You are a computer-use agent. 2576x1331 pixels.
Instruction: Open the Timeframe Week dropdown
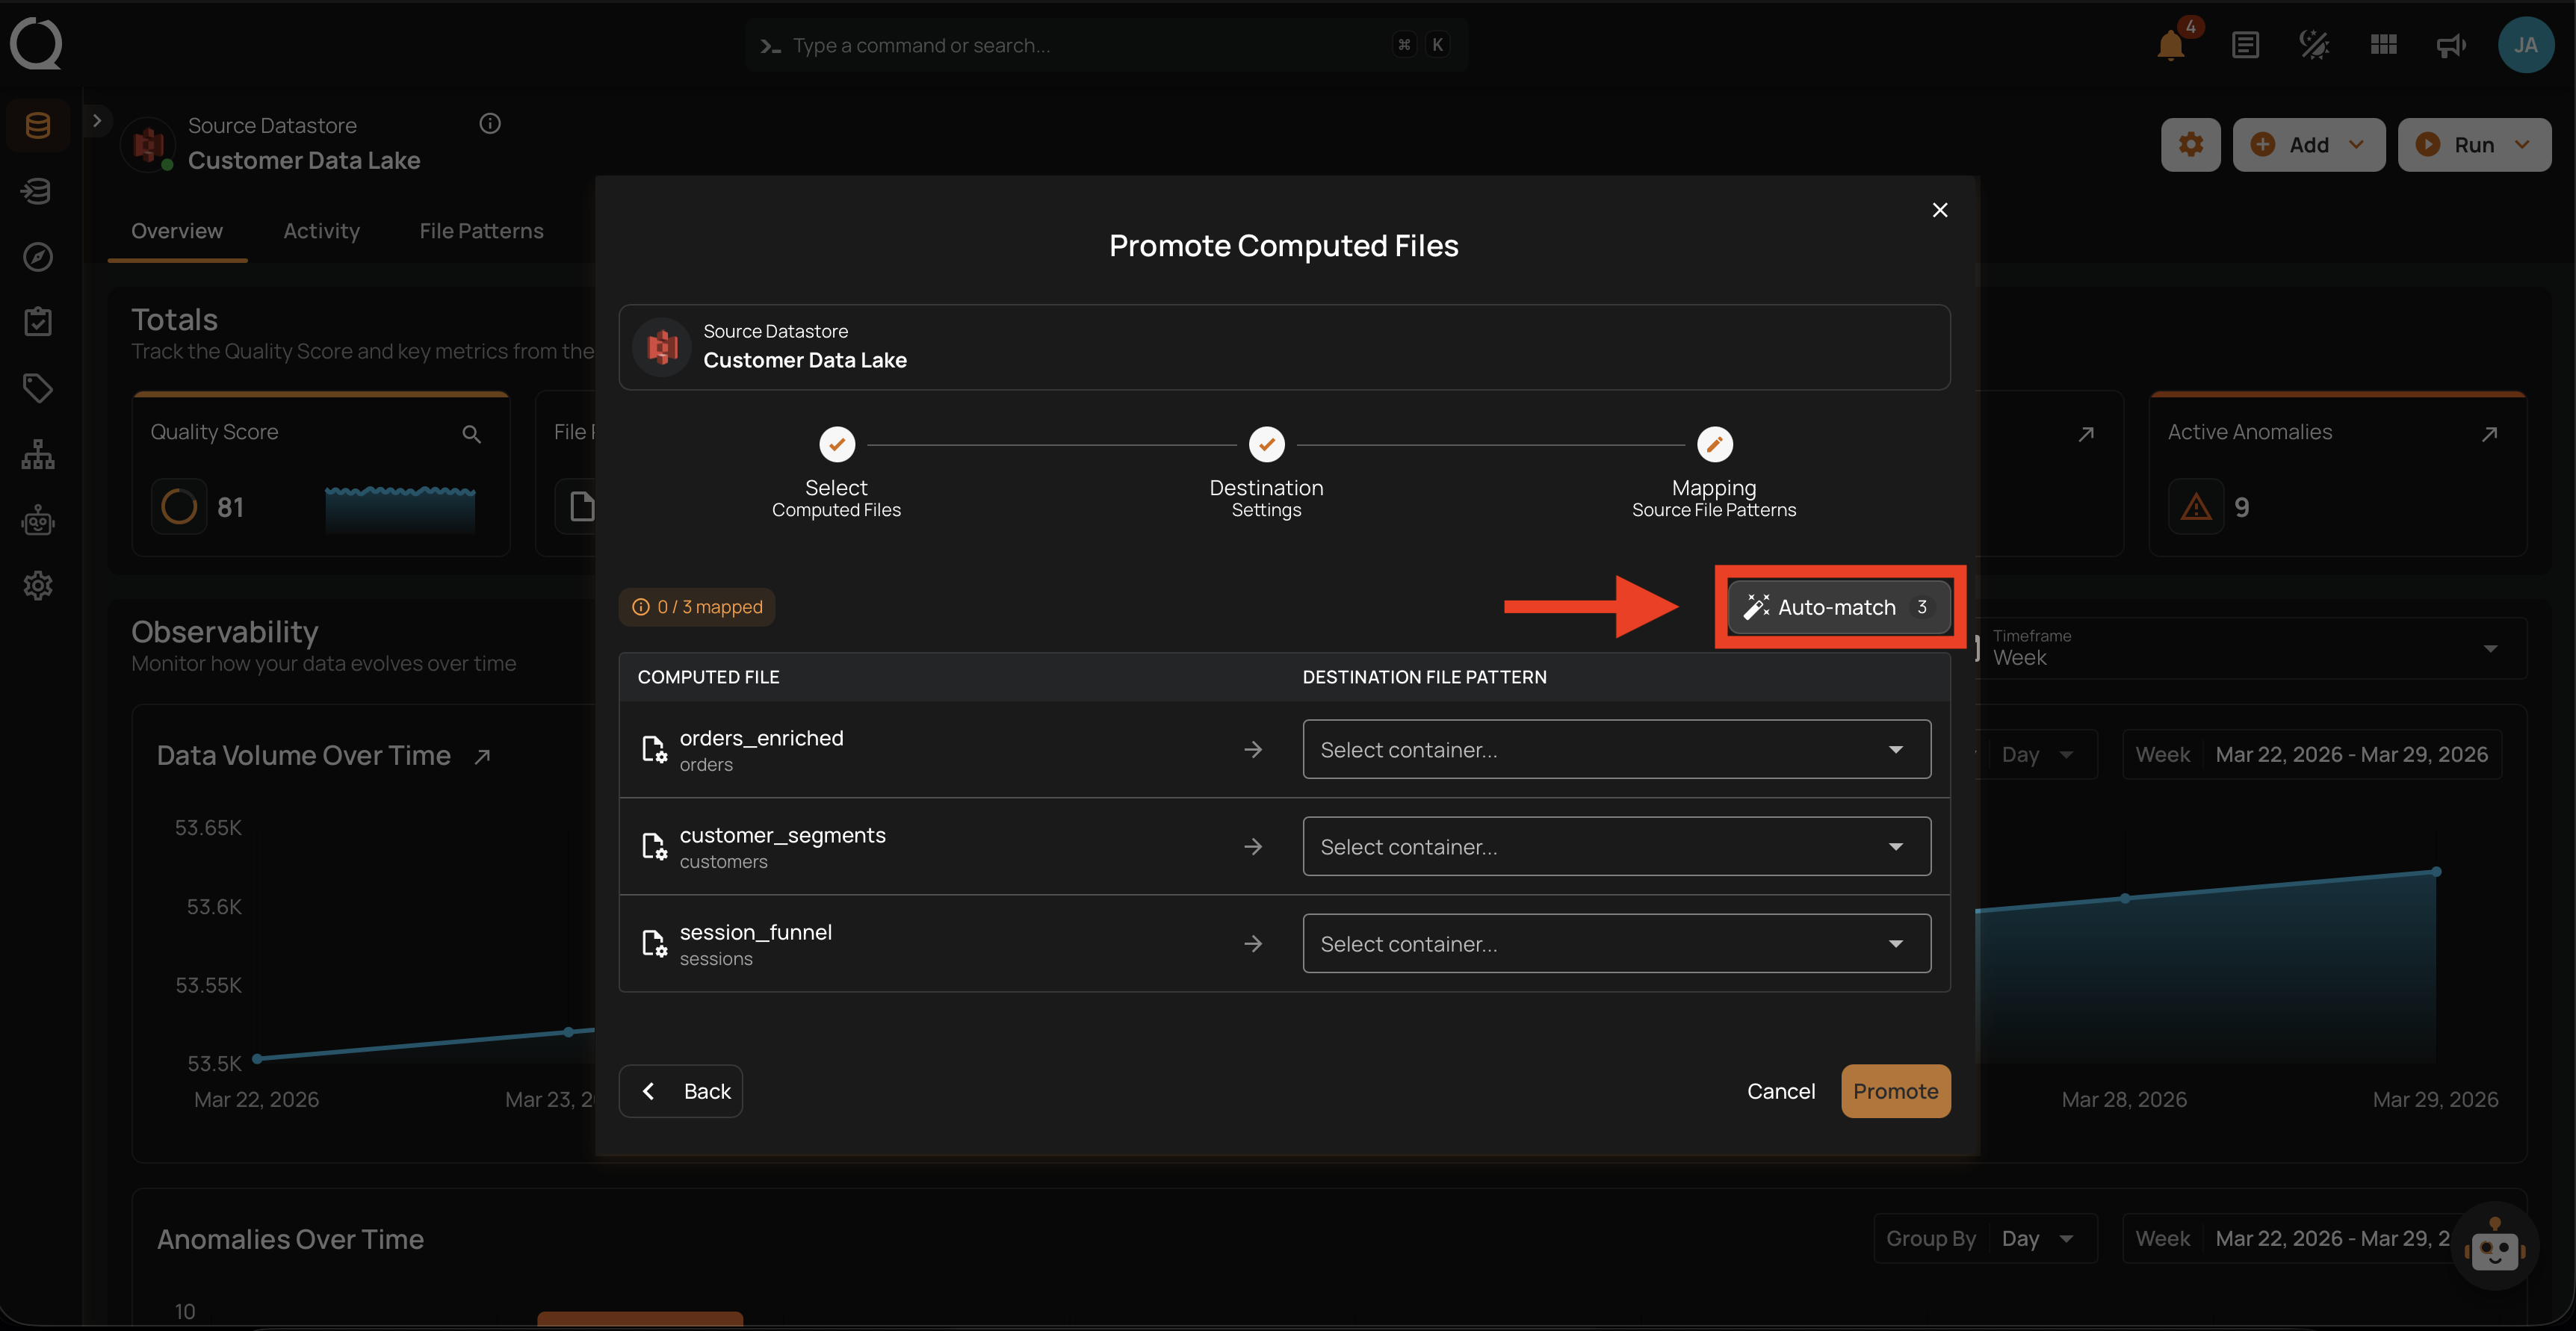pyautogui.click(x=2249, y=648)
